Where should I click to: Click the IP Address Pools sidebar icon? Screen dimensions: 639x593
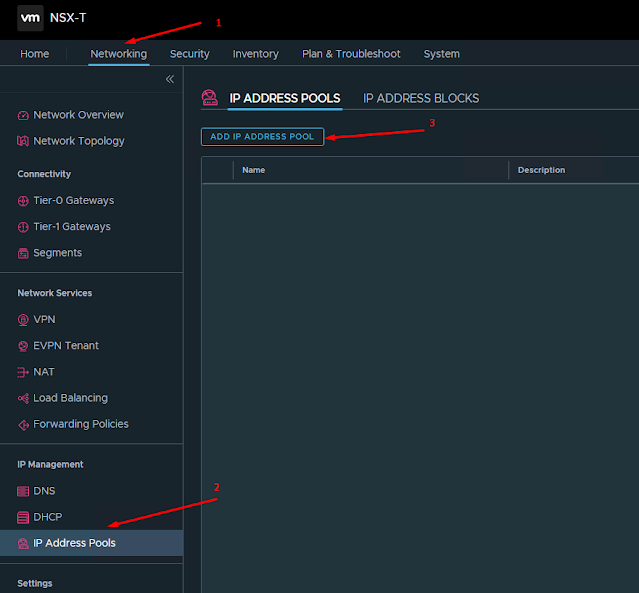[x=23, y=543]
